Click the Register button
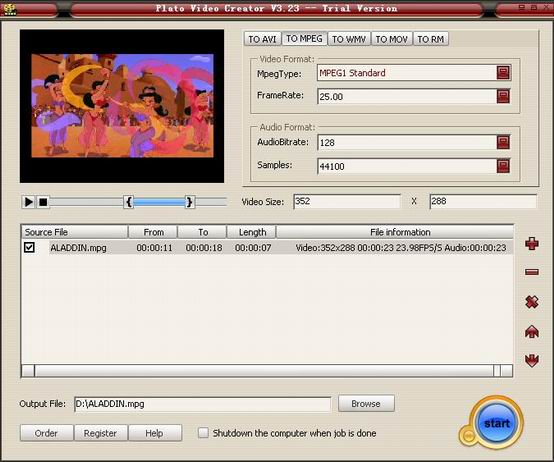Image resolution: width=554 pixels, height=462 pixels. pyautogui.click(x=100, y=433)
